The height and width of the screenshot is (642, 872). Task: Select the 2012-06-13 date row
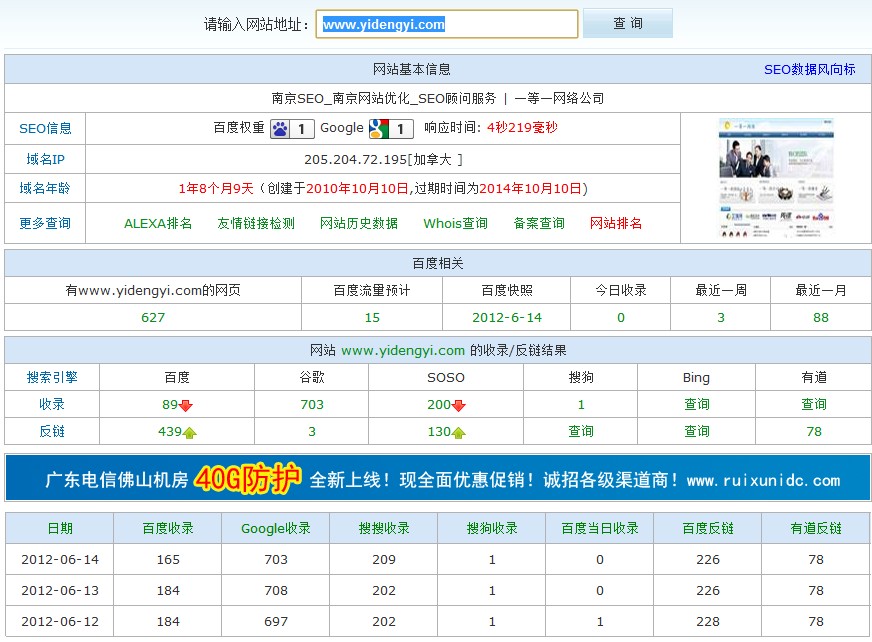coord(438,591)
